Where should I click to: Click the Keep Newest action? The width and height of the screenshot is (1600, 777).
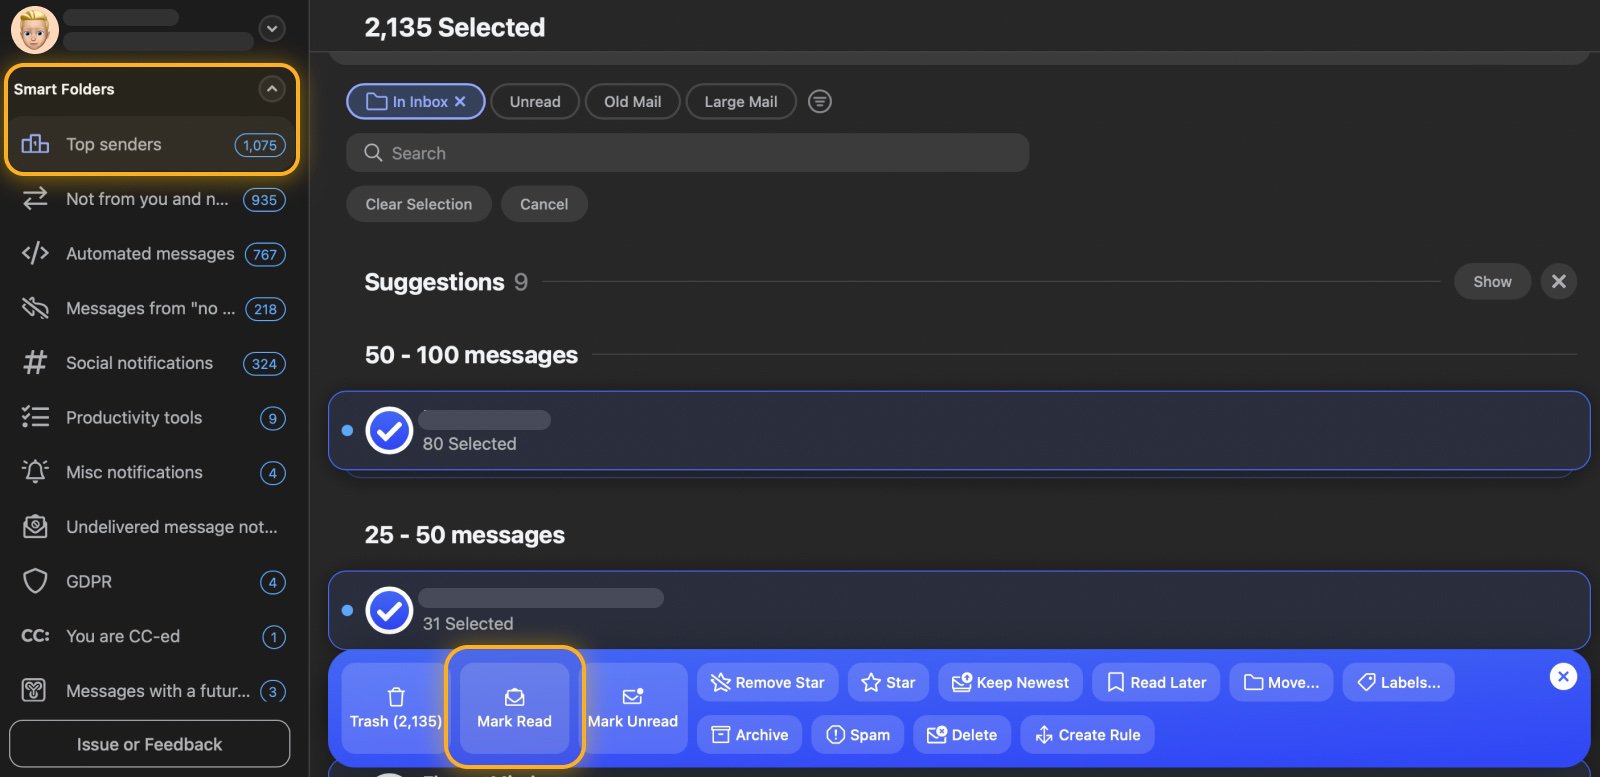[x=1010, y=683]
